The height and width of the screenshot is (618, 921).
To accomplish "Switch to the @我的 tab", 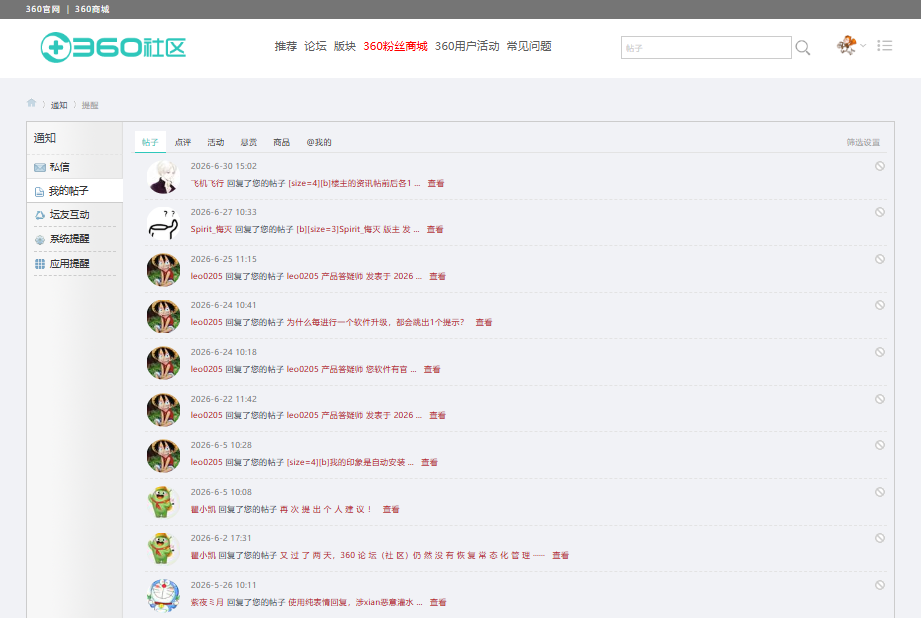I will click(319, 142).
